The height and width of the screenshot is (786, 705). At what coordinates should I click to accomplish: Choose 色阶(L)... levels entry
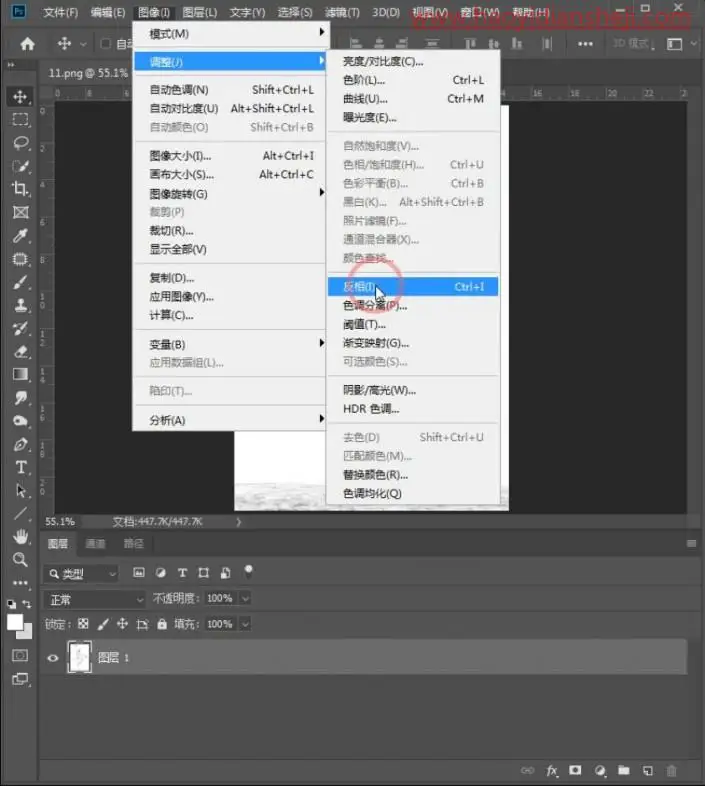coord(413,80)
